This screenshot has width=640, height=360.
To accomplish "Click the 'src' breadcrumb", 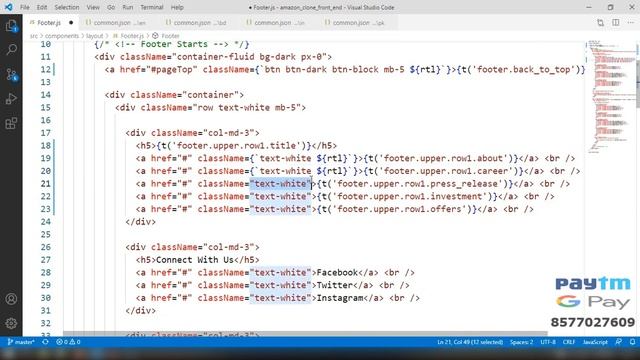I will (33, 36).
